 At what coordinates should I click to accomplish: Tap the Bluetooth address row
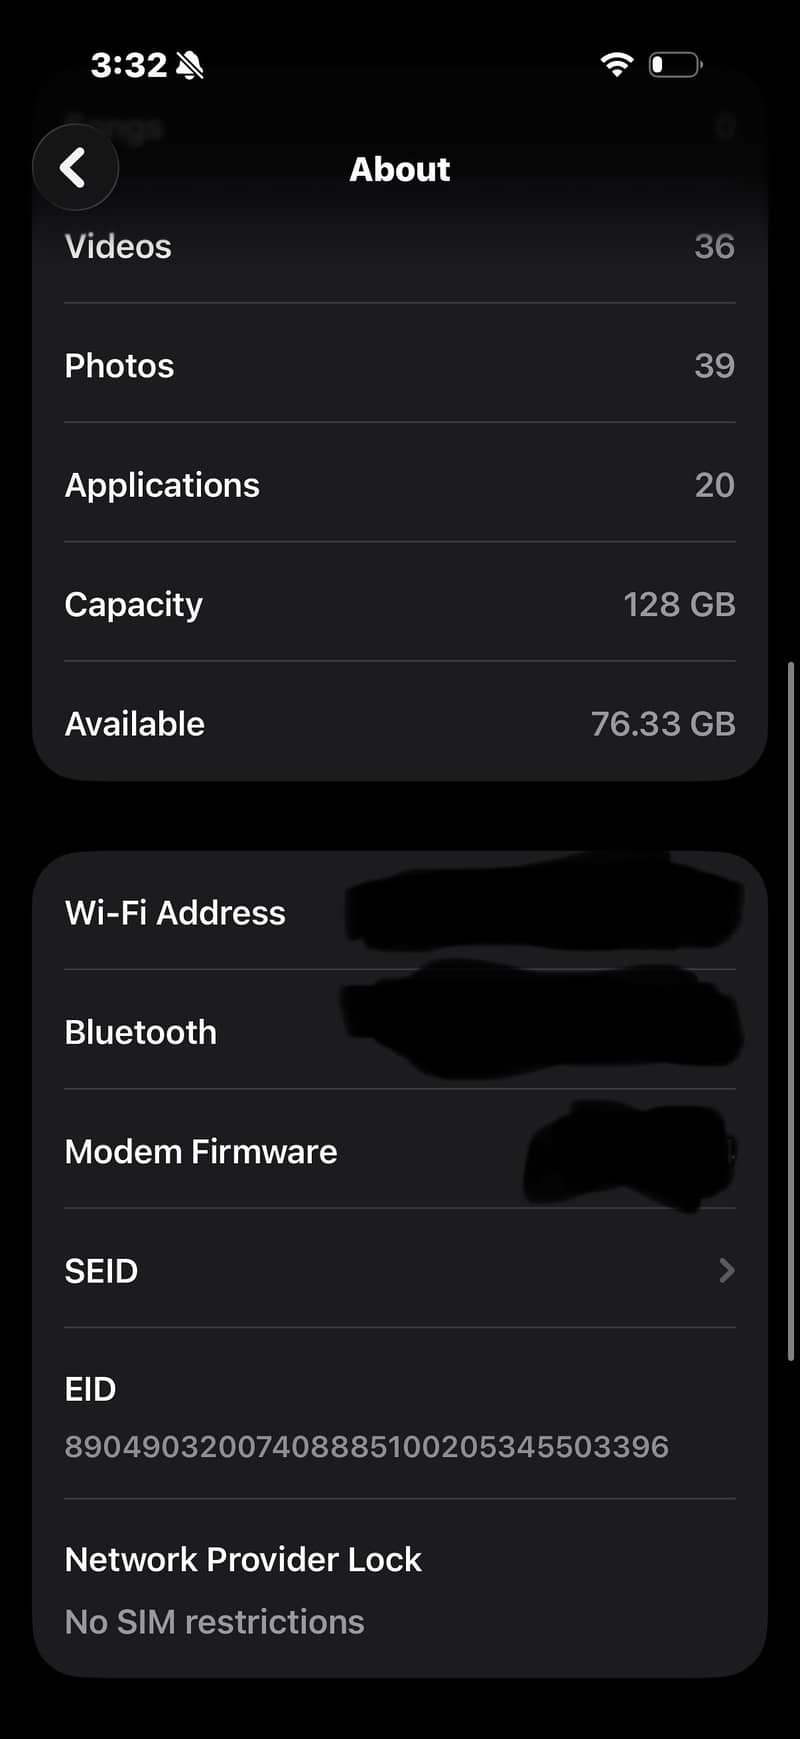(x=400, y=1032)
